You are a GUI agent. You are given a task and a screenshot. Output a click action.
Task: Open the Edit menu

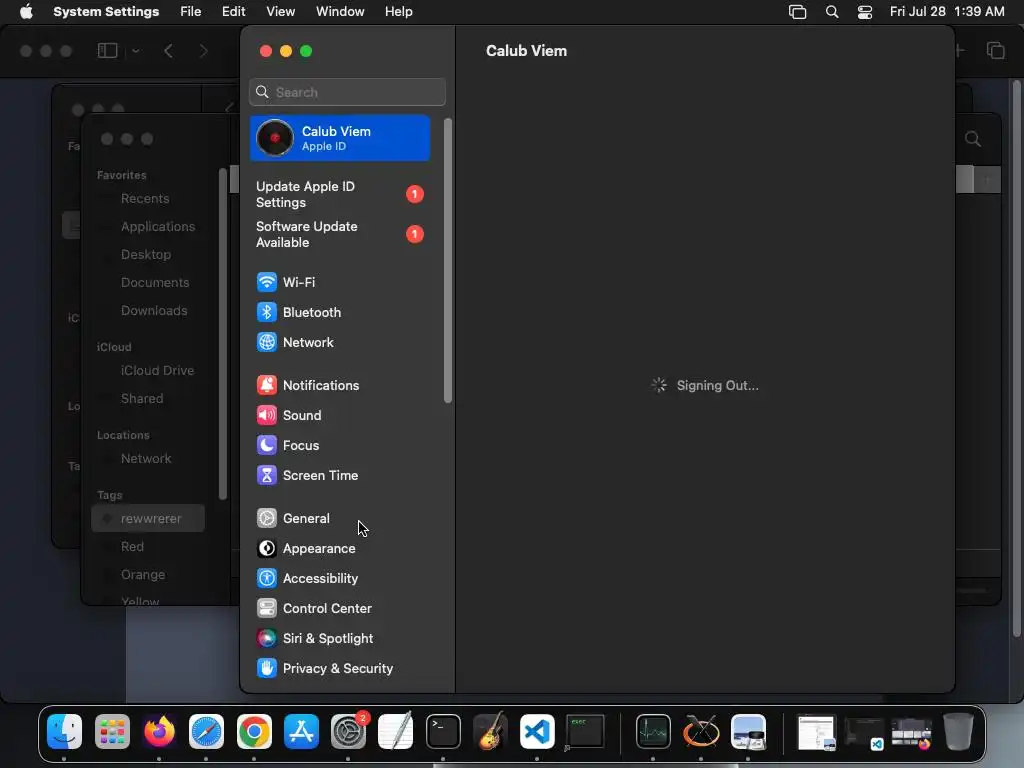click(x=233, y=12)
